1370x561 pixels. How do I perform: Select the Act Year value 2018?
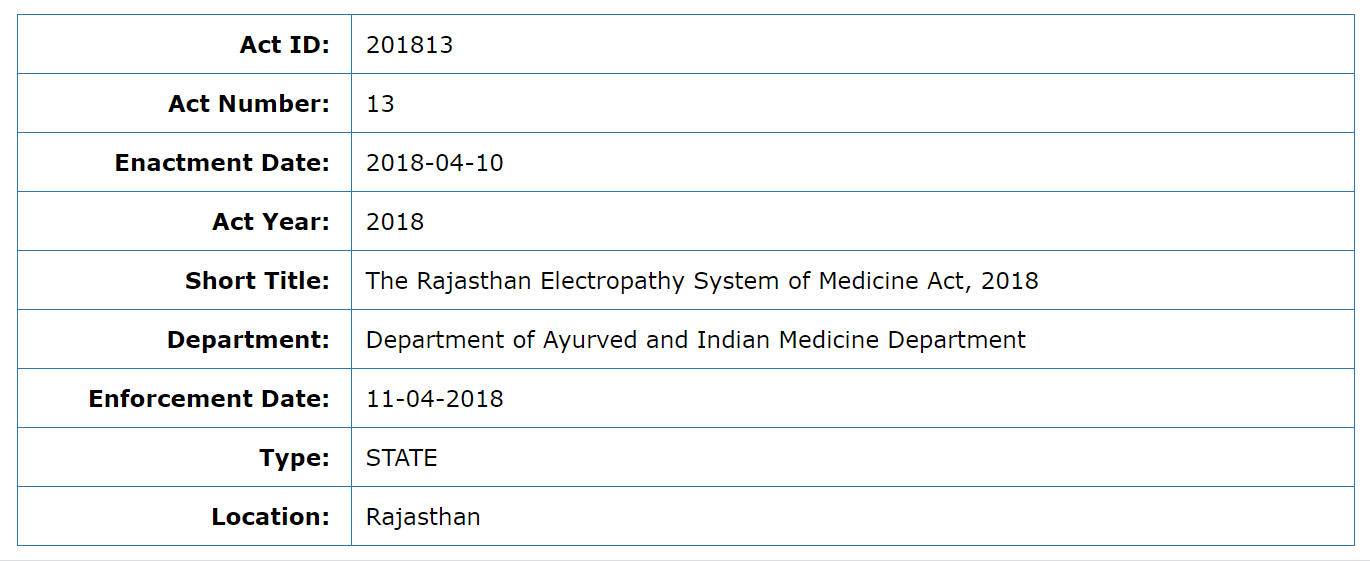[x=395, y=222]
